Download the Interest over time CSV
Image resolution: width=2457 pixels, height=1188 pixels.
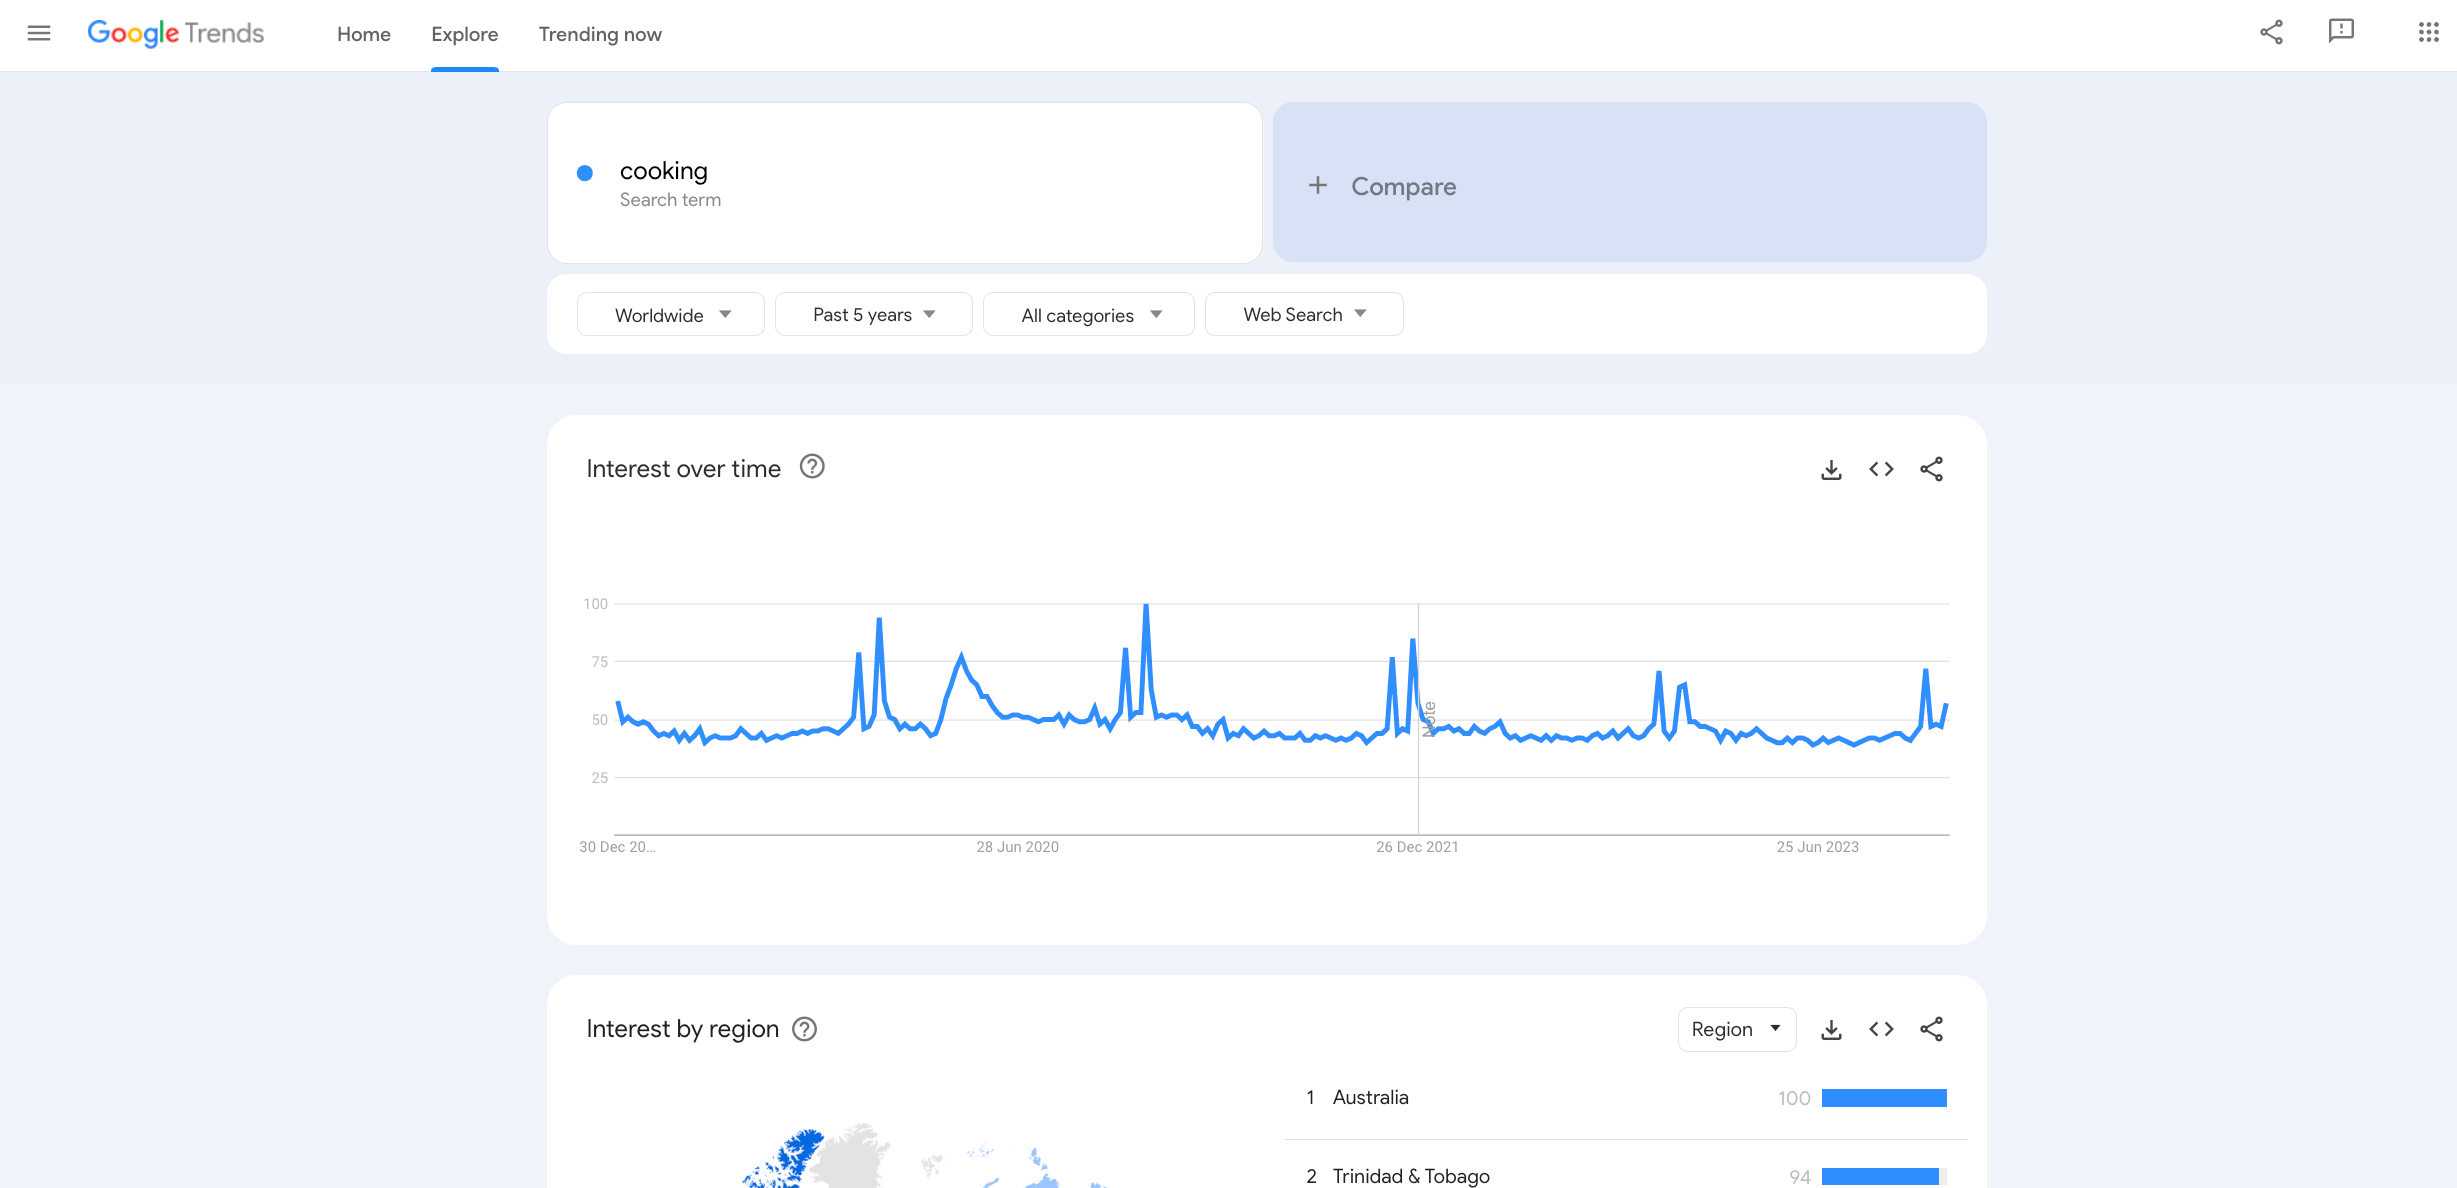pos(1831,469)
